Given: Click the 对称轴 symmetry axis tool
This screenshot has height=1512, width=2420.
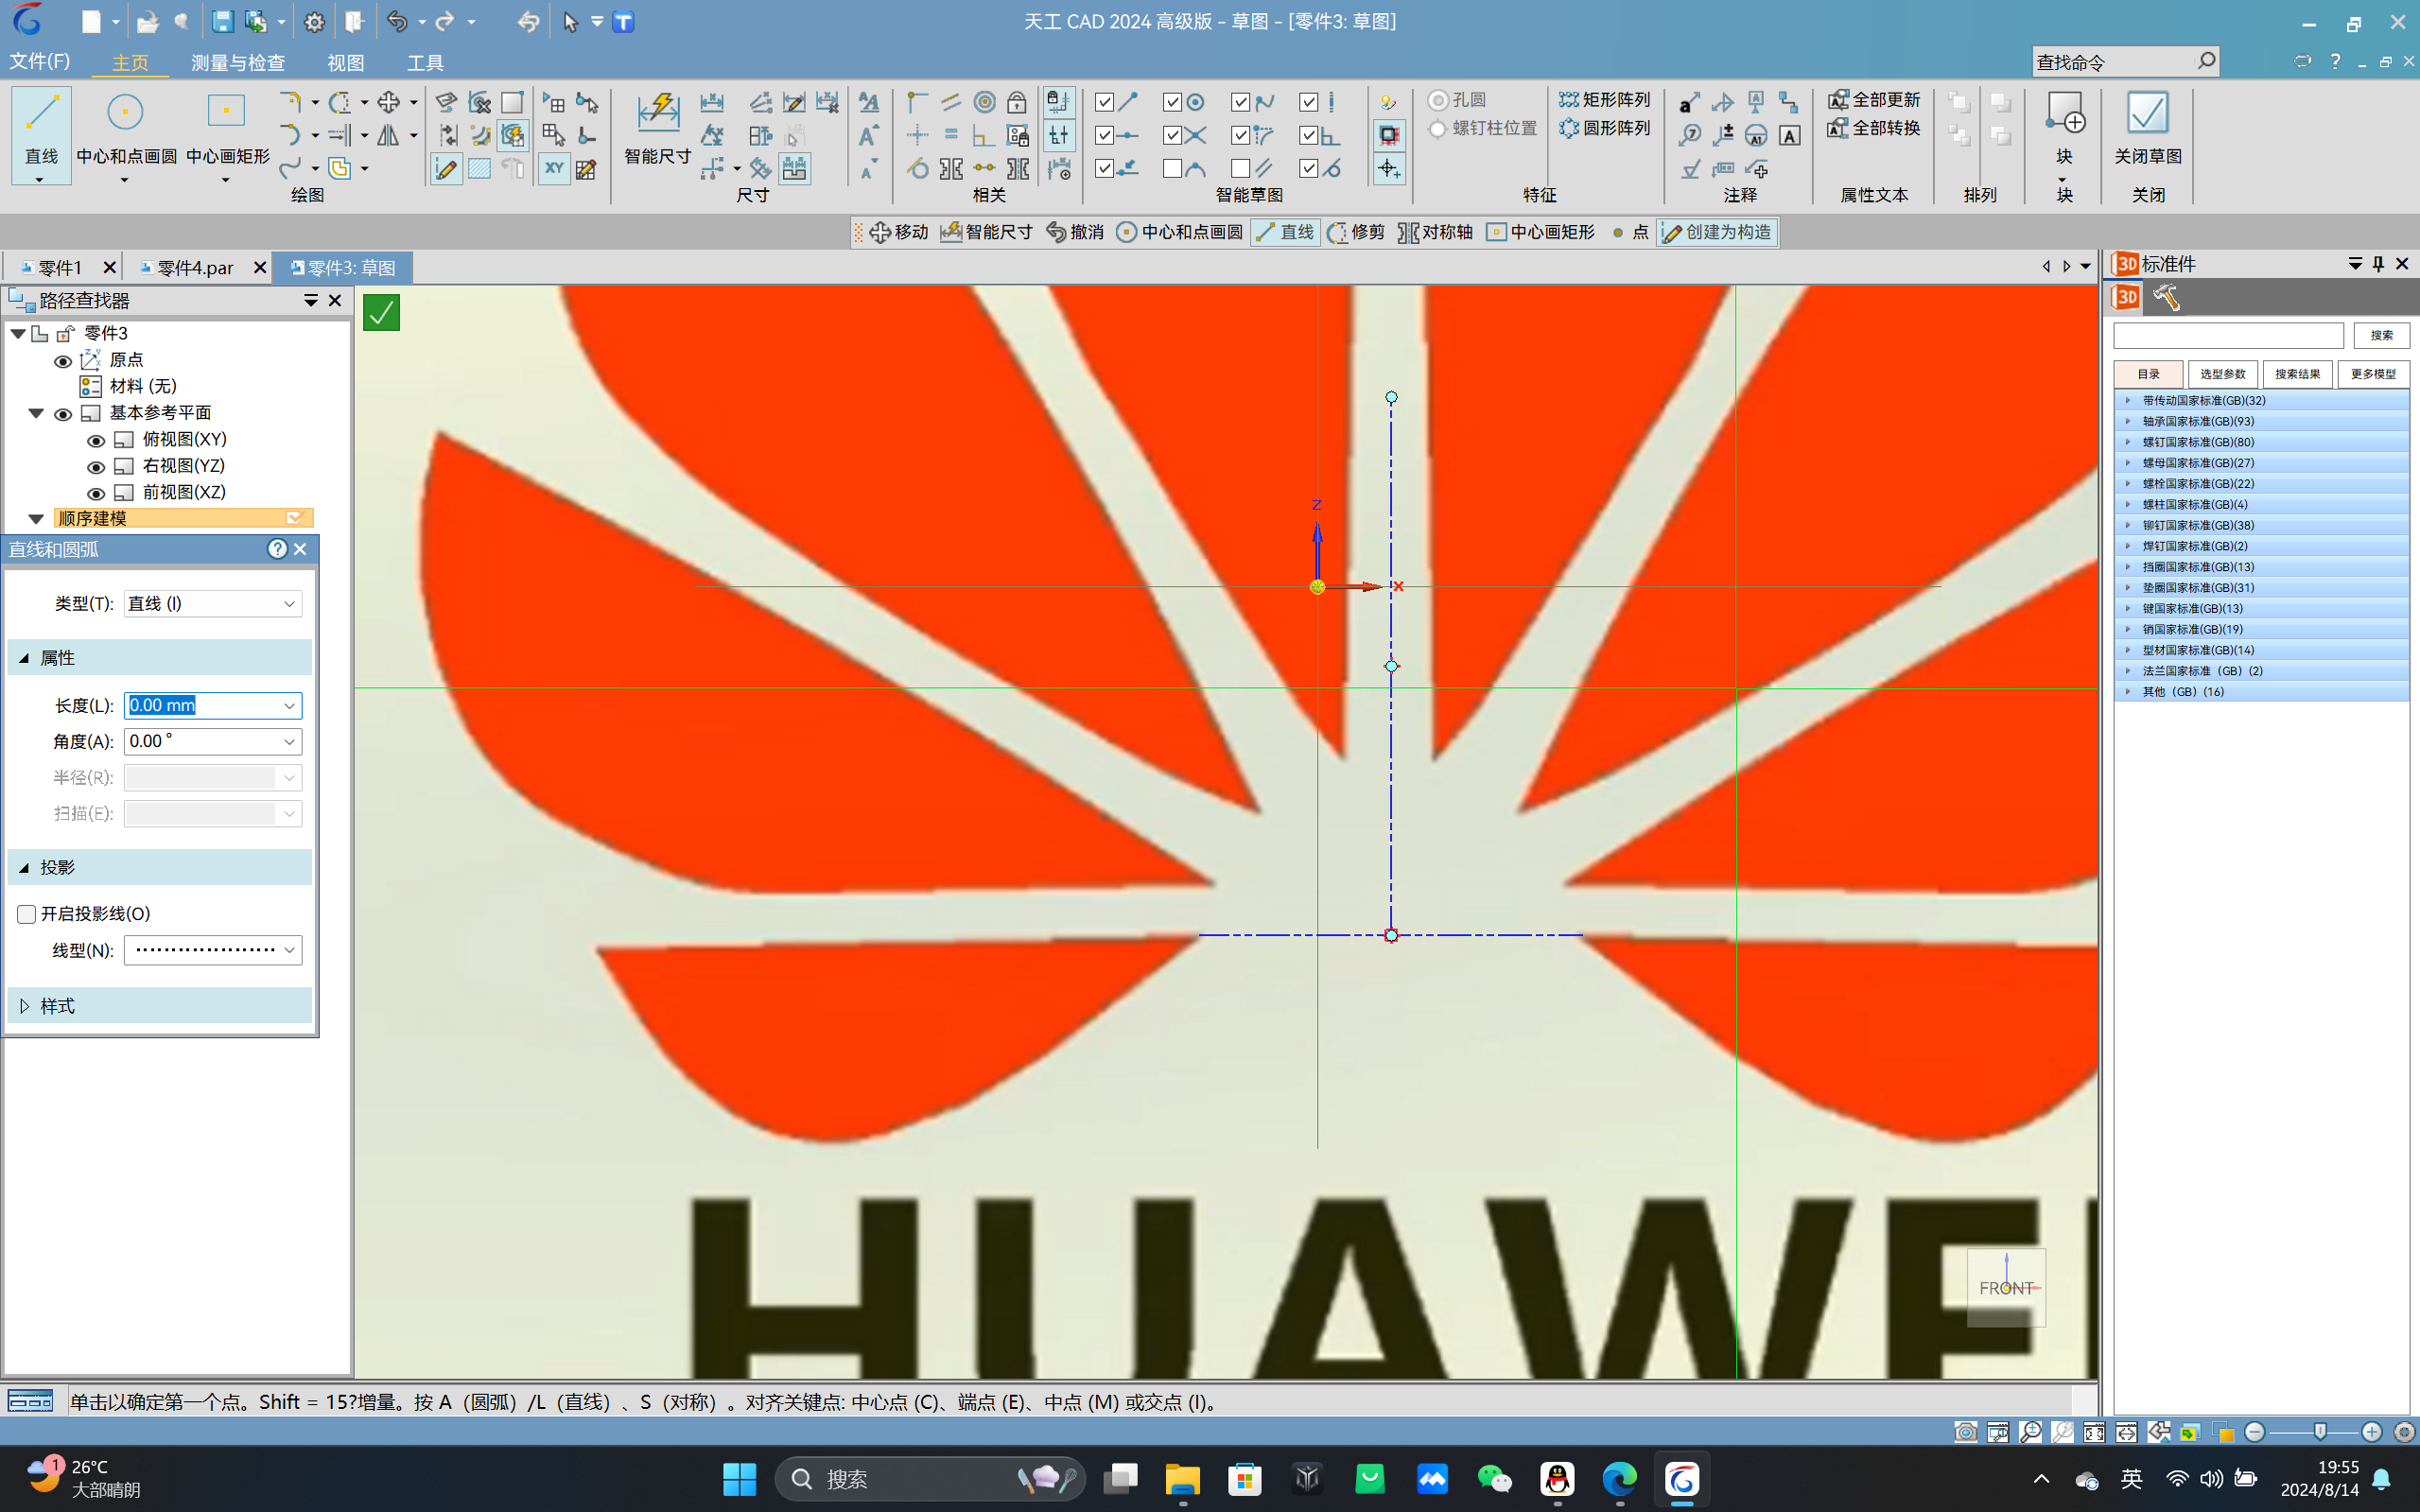Looking at the screenshot, I should coord(1434,232).
